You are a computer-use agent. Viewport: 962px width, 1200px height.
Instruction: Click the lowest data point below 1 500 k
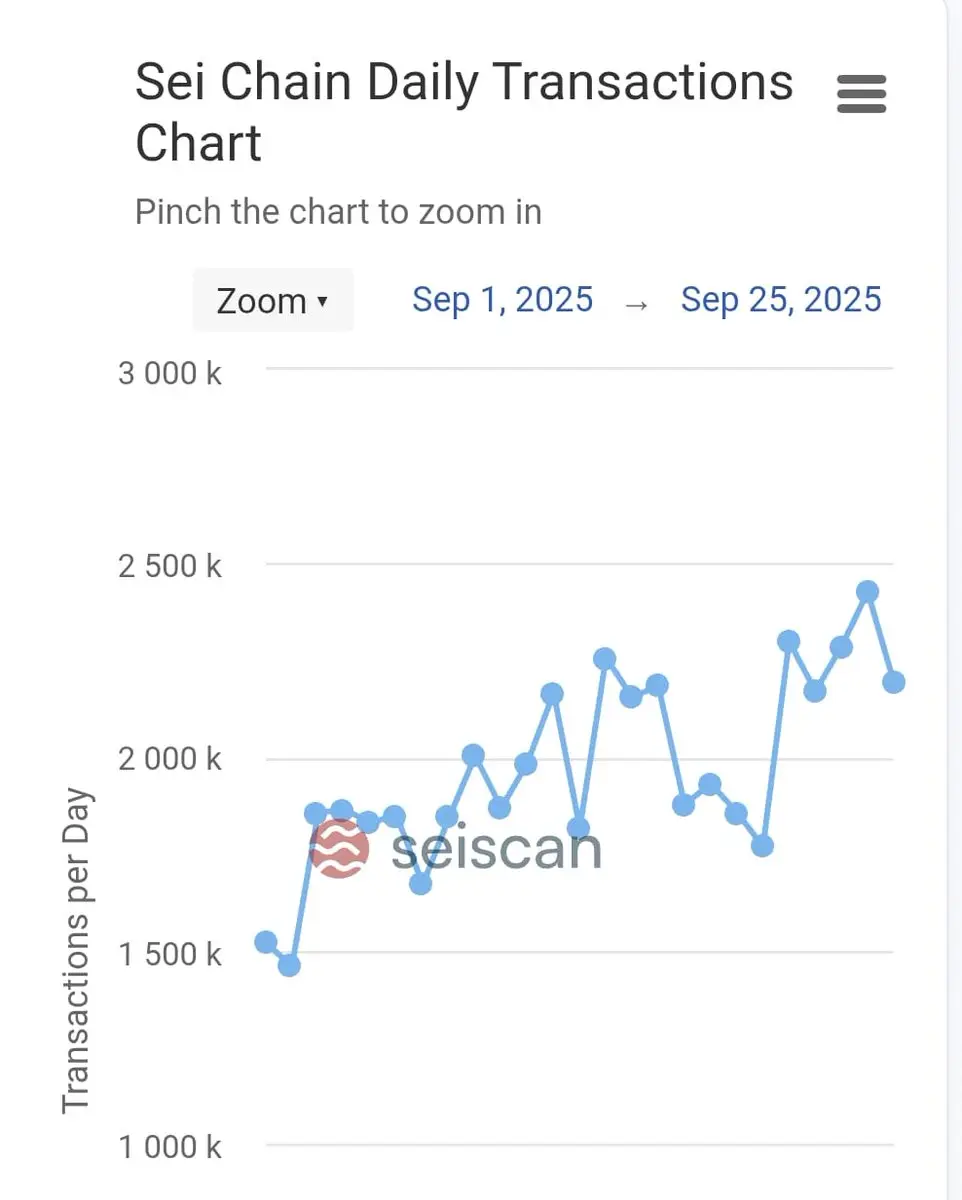pos(289,965)
